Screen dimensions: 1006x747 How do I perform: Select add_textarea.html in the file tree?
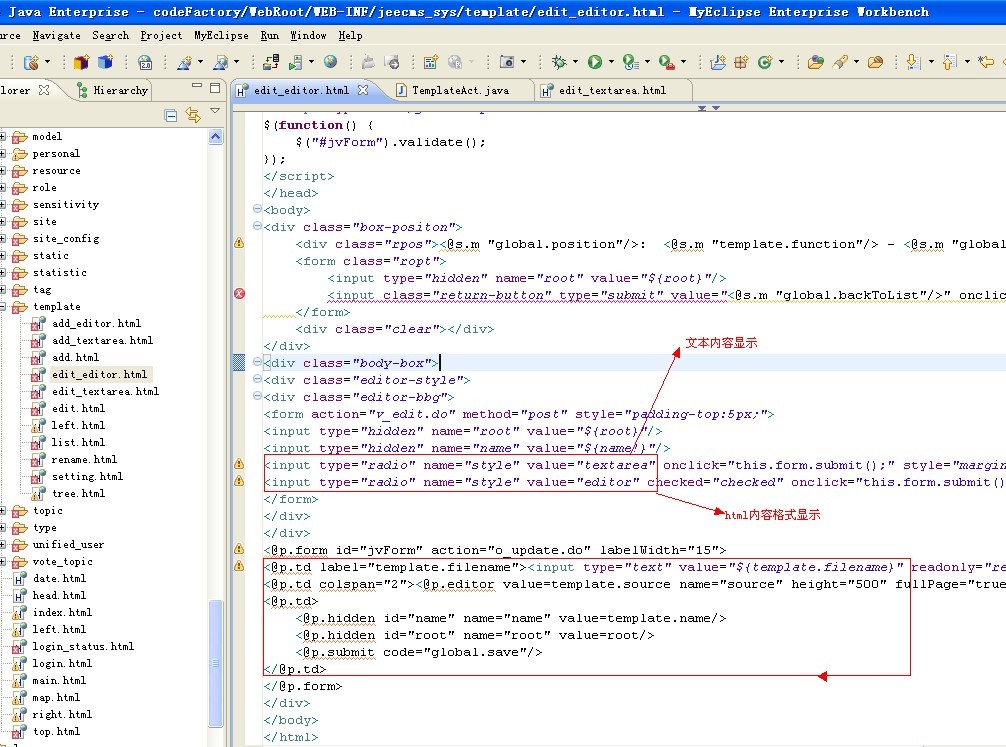click(102, 341)
